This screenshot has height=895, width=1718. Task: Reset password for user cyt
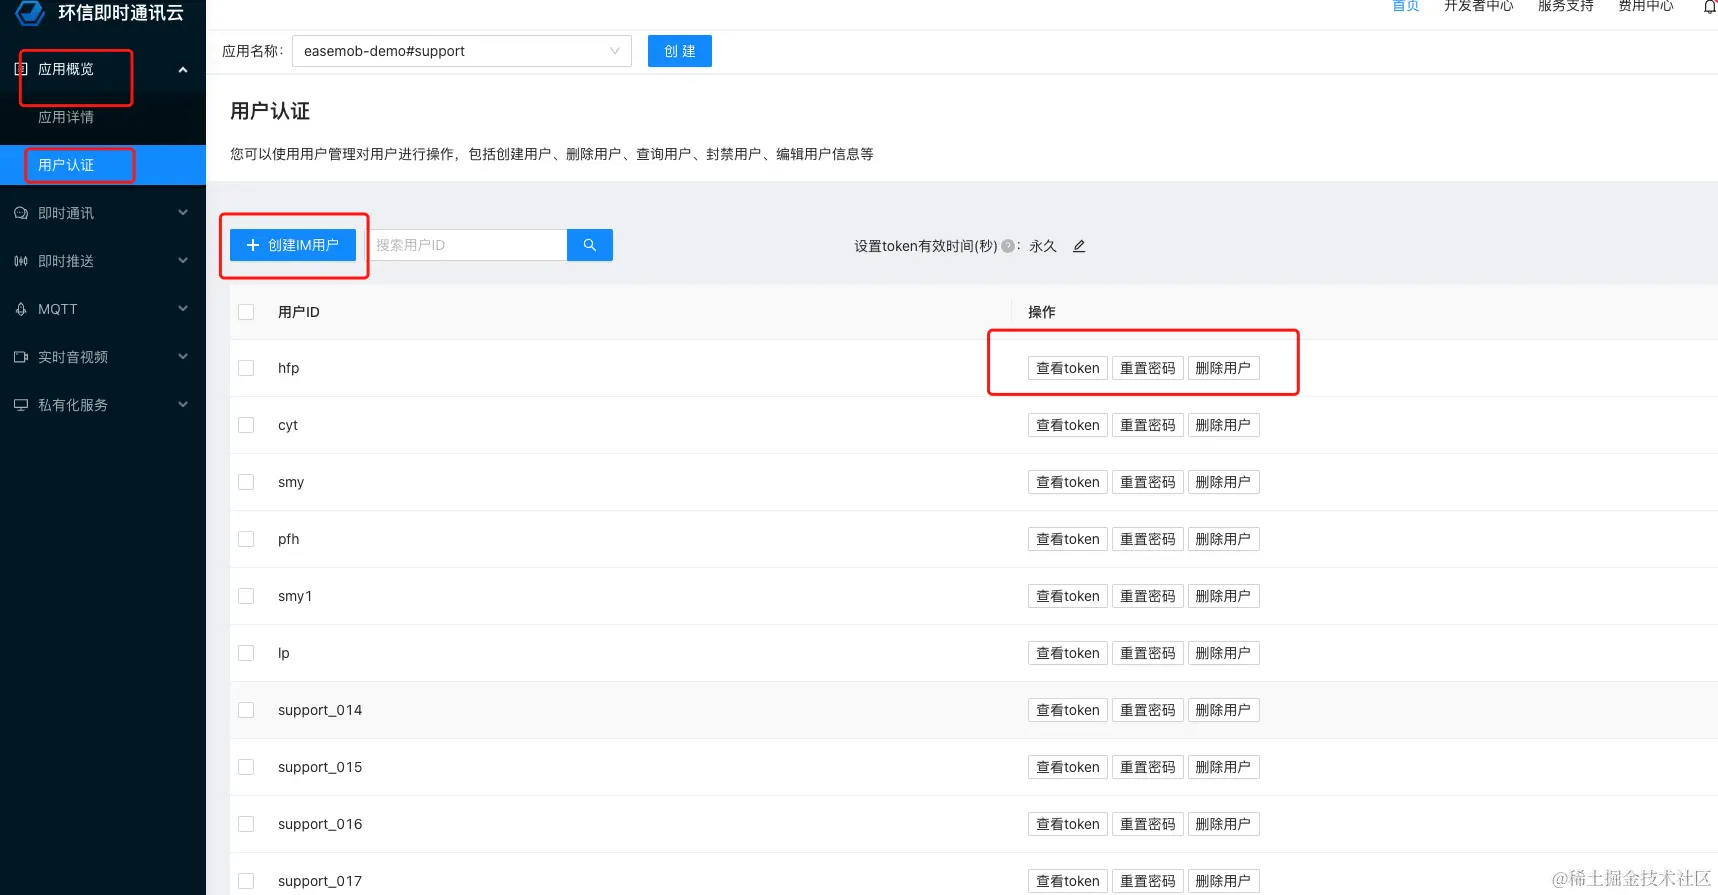(x=1148, y=425)
